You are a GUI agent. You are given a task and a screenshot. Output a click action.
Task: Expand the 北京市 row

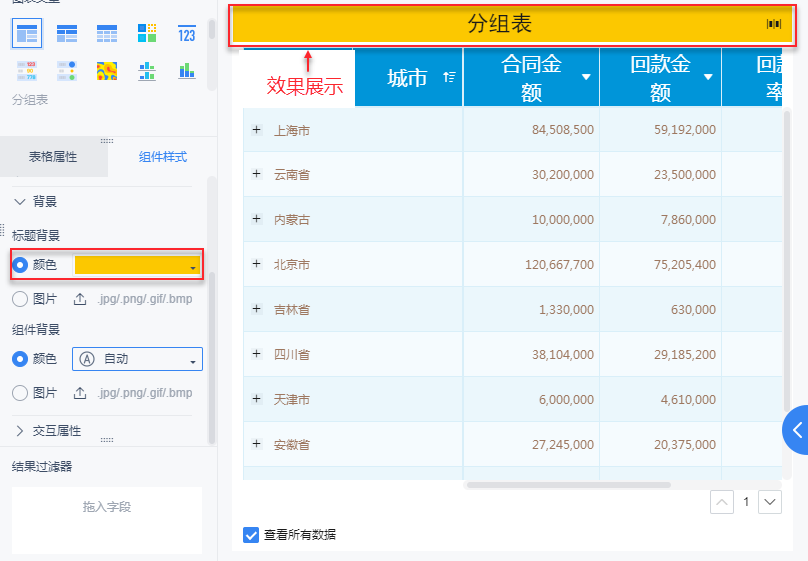[257, 264]
